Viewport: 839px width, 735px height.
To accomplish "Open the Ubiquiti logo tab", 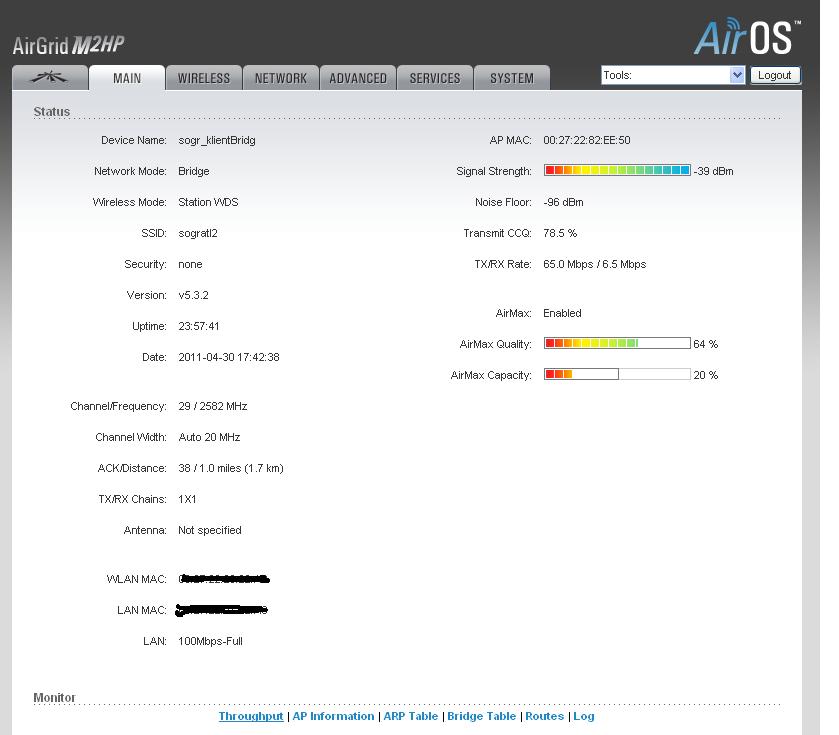I will 50,78.
